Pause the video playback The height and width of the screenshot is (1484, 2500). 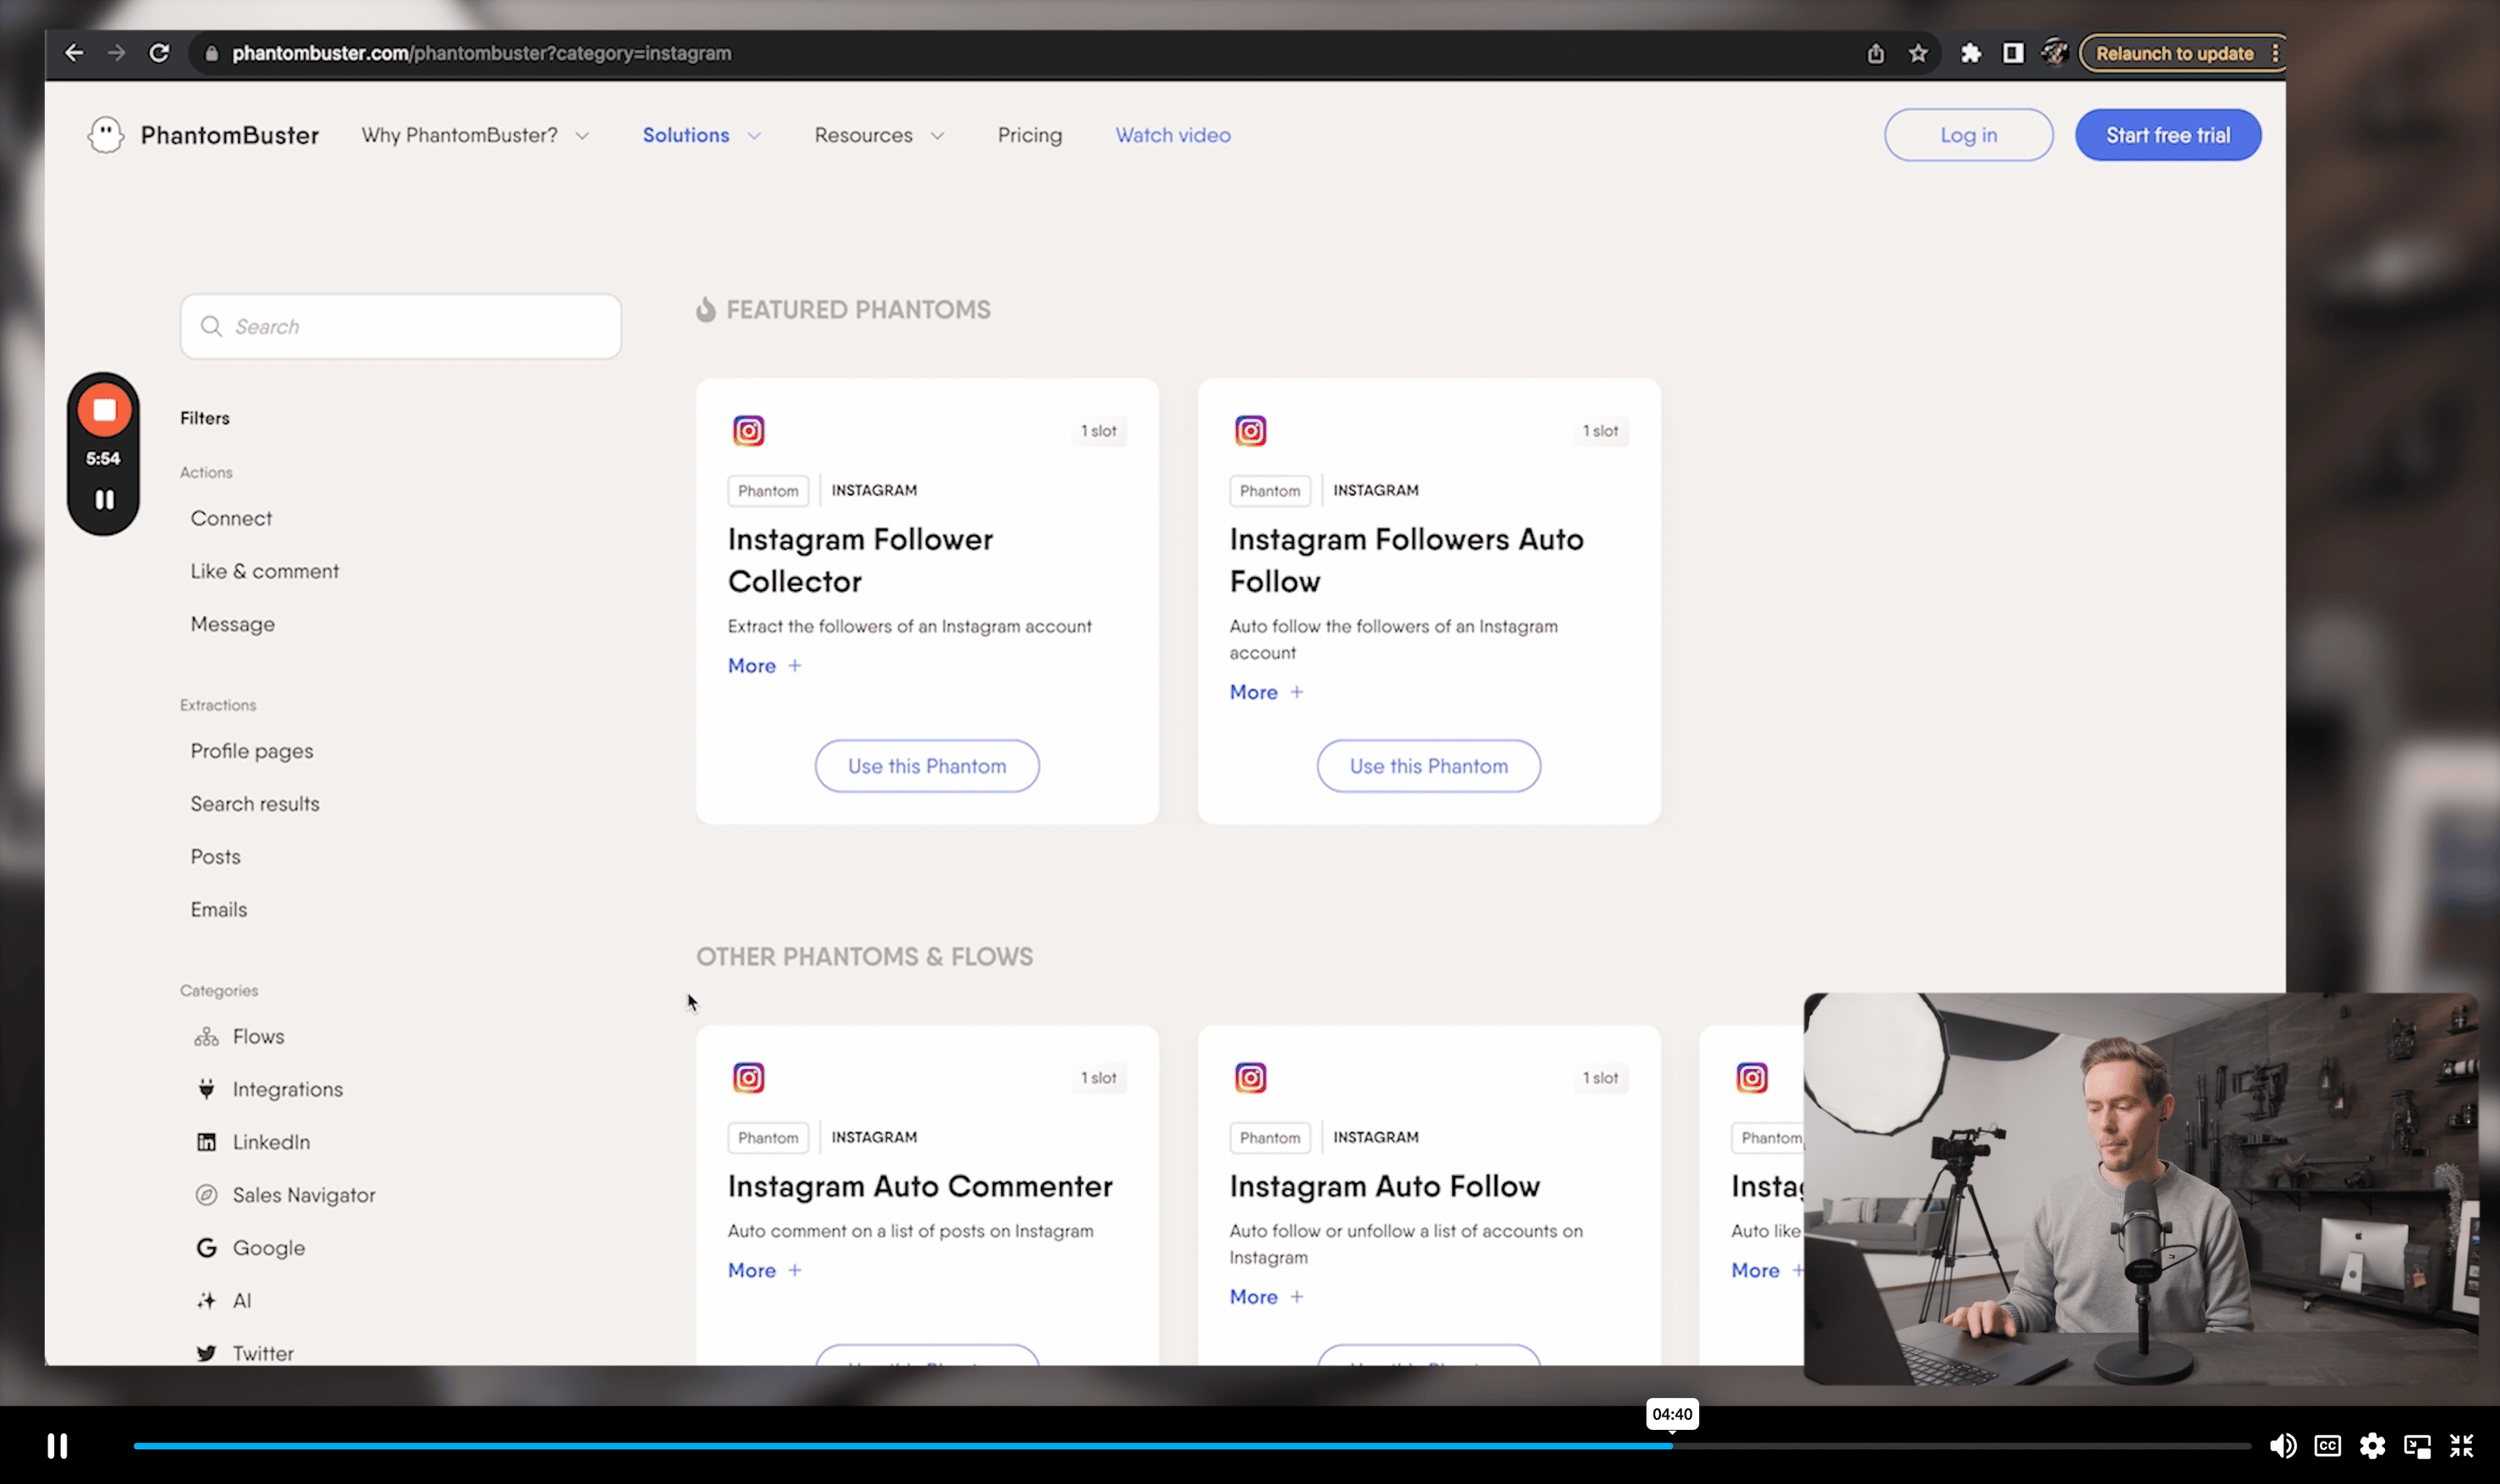tap(57, 1446)
